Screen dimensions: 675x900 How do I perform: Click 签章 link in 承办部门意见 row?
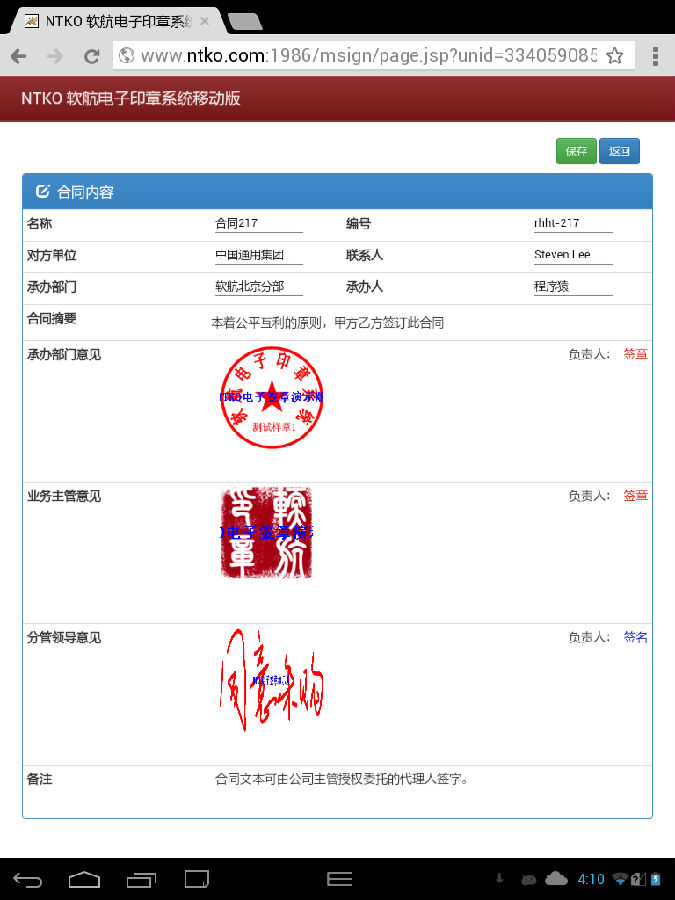click(636, 354)
